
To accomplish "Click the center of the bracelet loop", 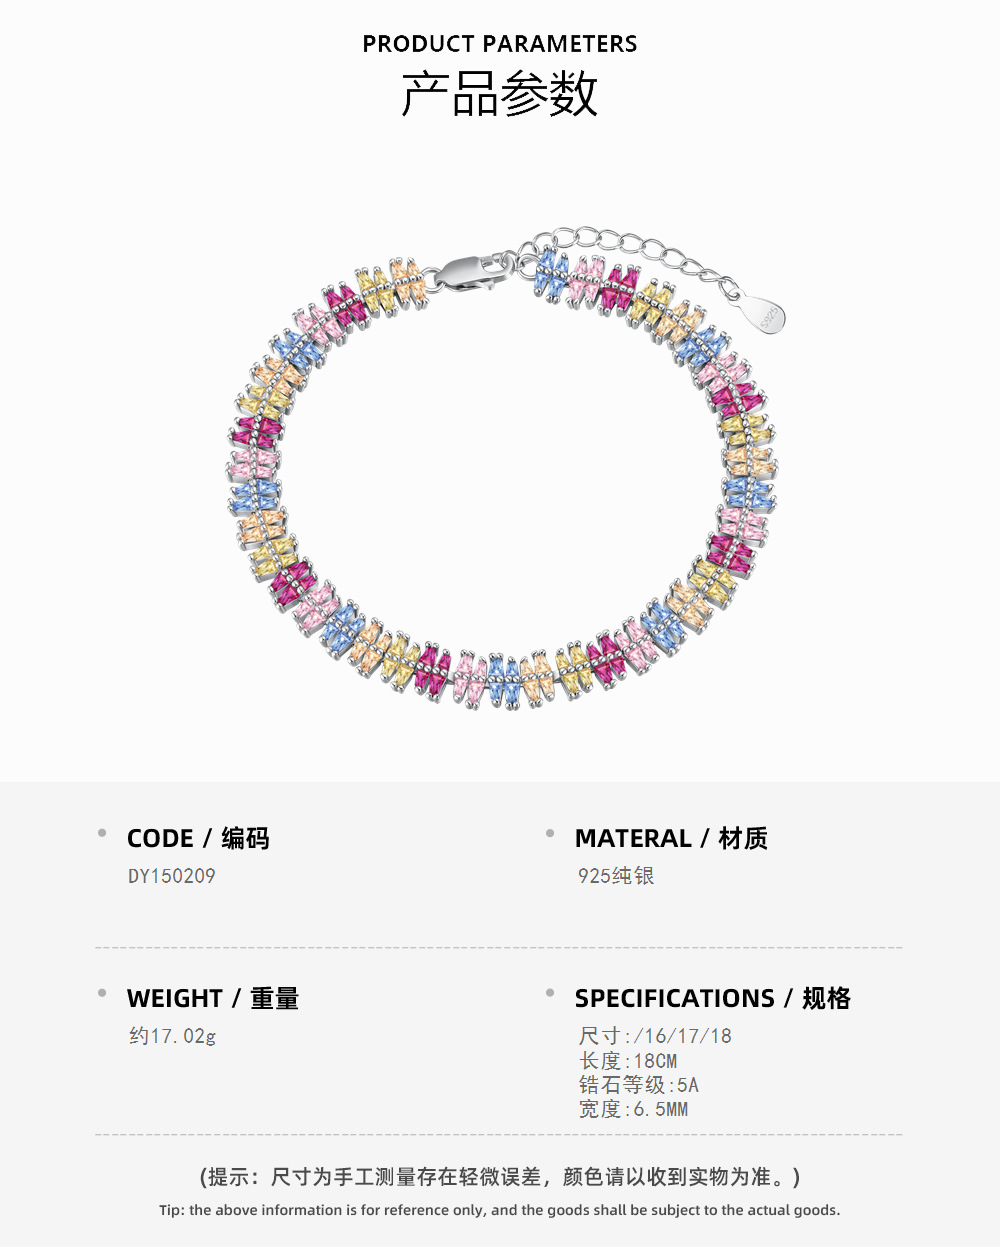I will 500,470.
